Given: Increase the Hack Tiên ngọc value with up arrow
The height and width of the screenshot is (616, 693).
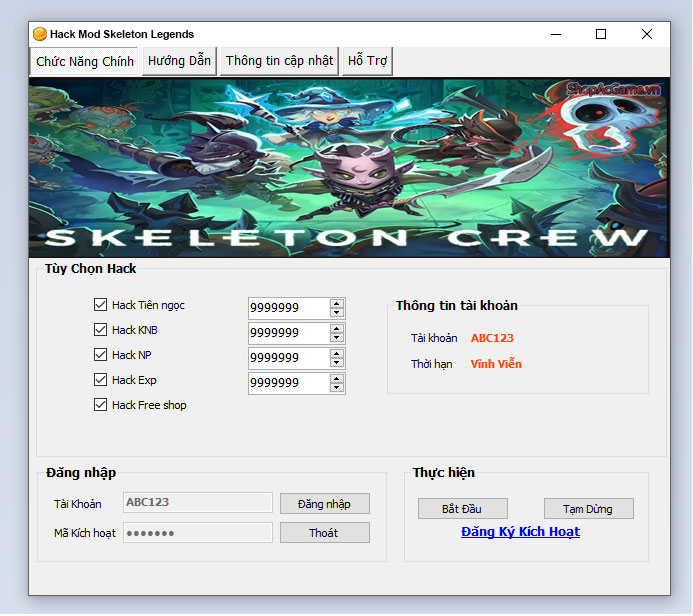Looking at the screenshot, I should [337, 303].
